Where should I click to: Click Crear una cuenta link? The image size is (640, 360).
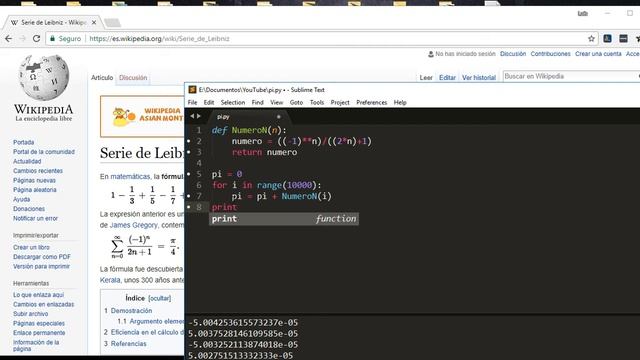pos(598,54)
